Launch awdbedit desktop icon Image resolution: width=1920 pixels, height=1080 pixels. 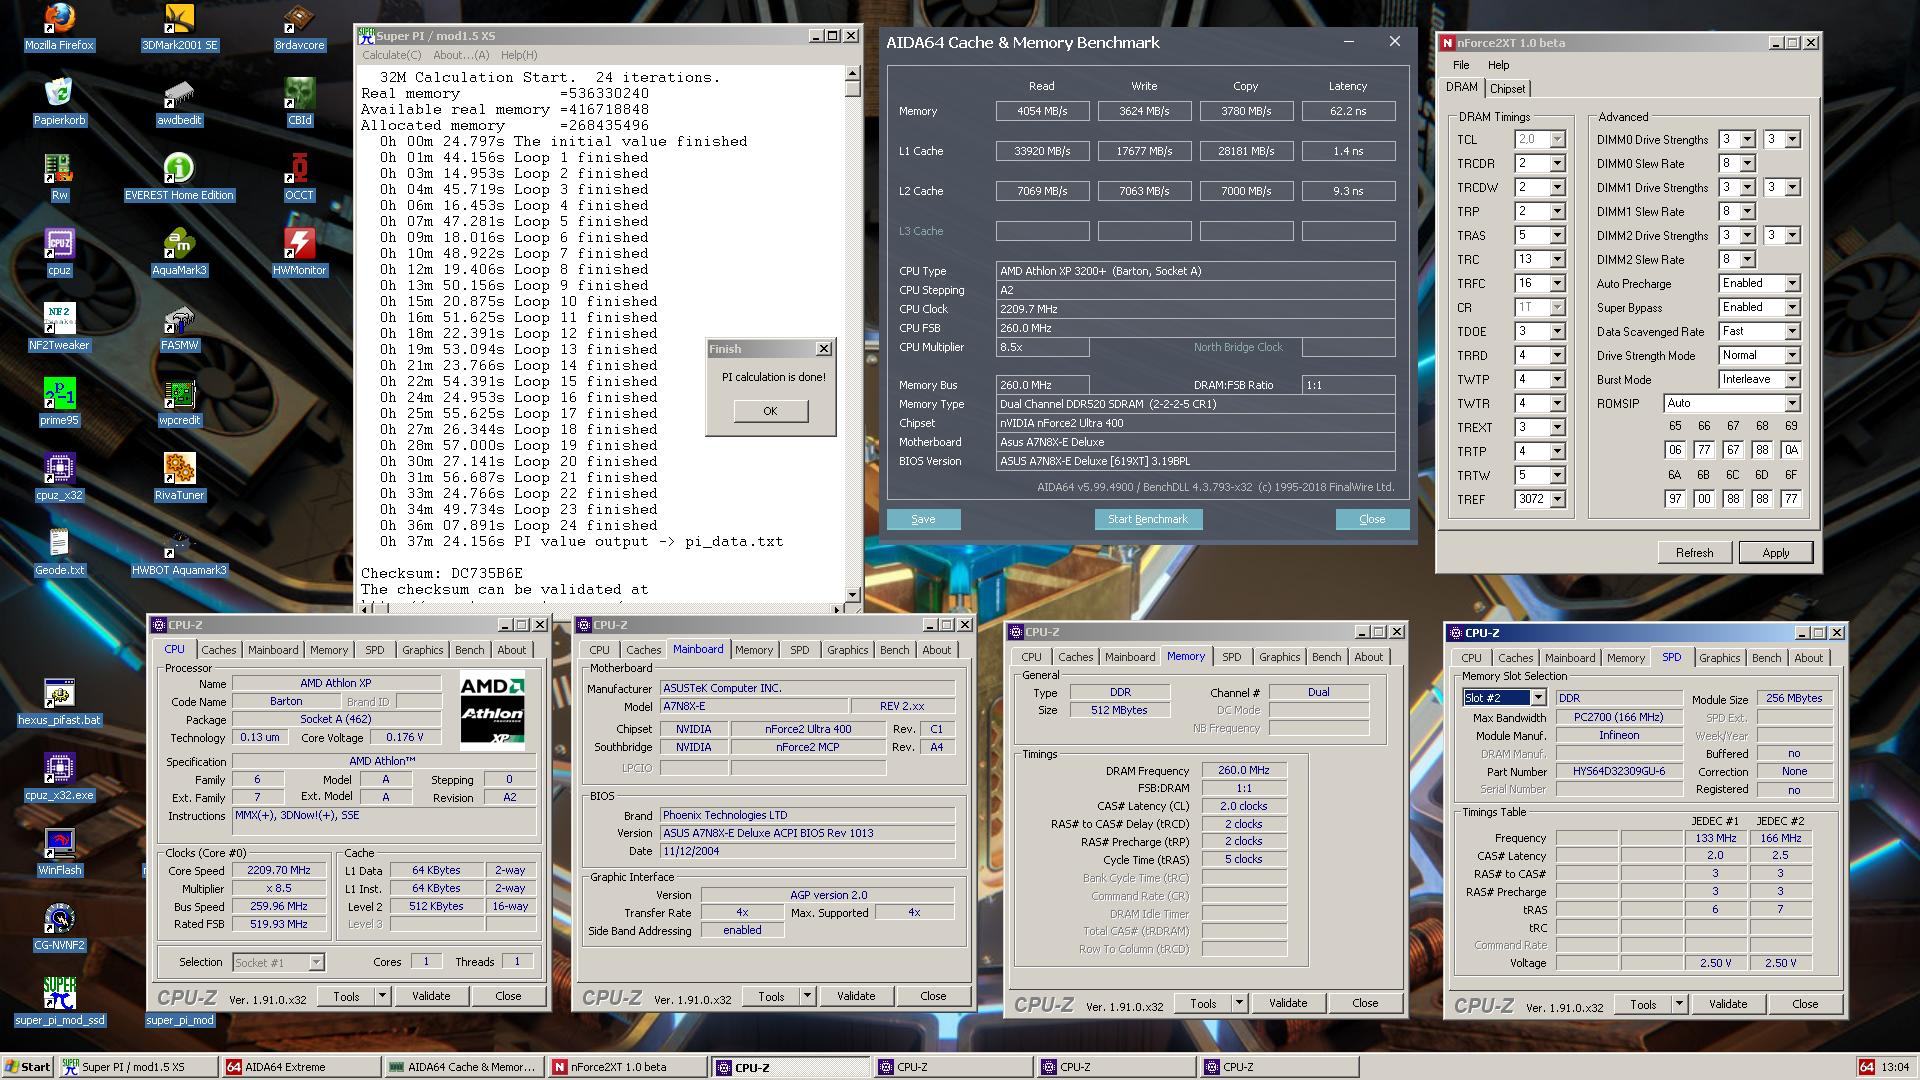[179, 102]
